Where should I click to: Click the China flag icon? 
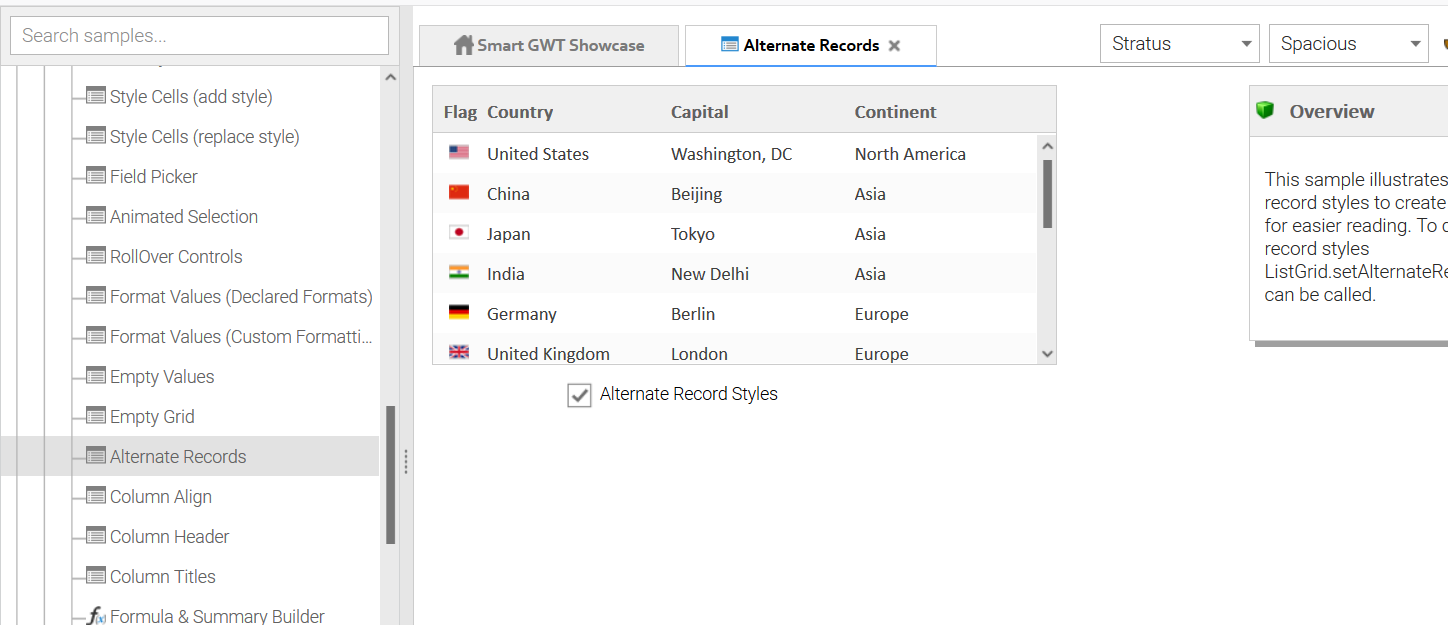[x=459, y=193]
